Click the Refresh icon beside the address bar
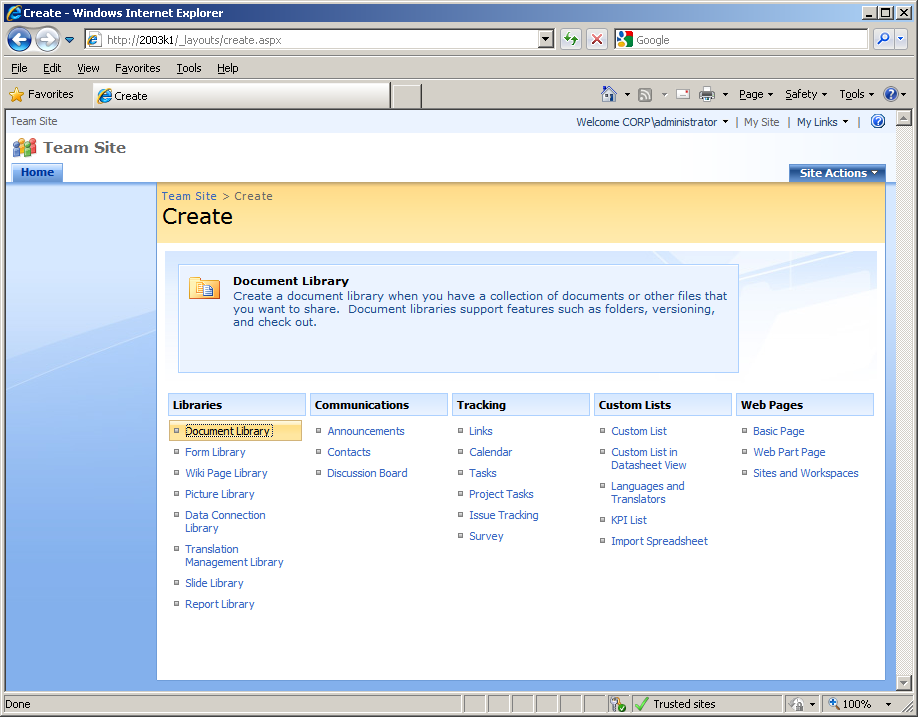Viewport: 918px width, 717px height. click(569, 38)
